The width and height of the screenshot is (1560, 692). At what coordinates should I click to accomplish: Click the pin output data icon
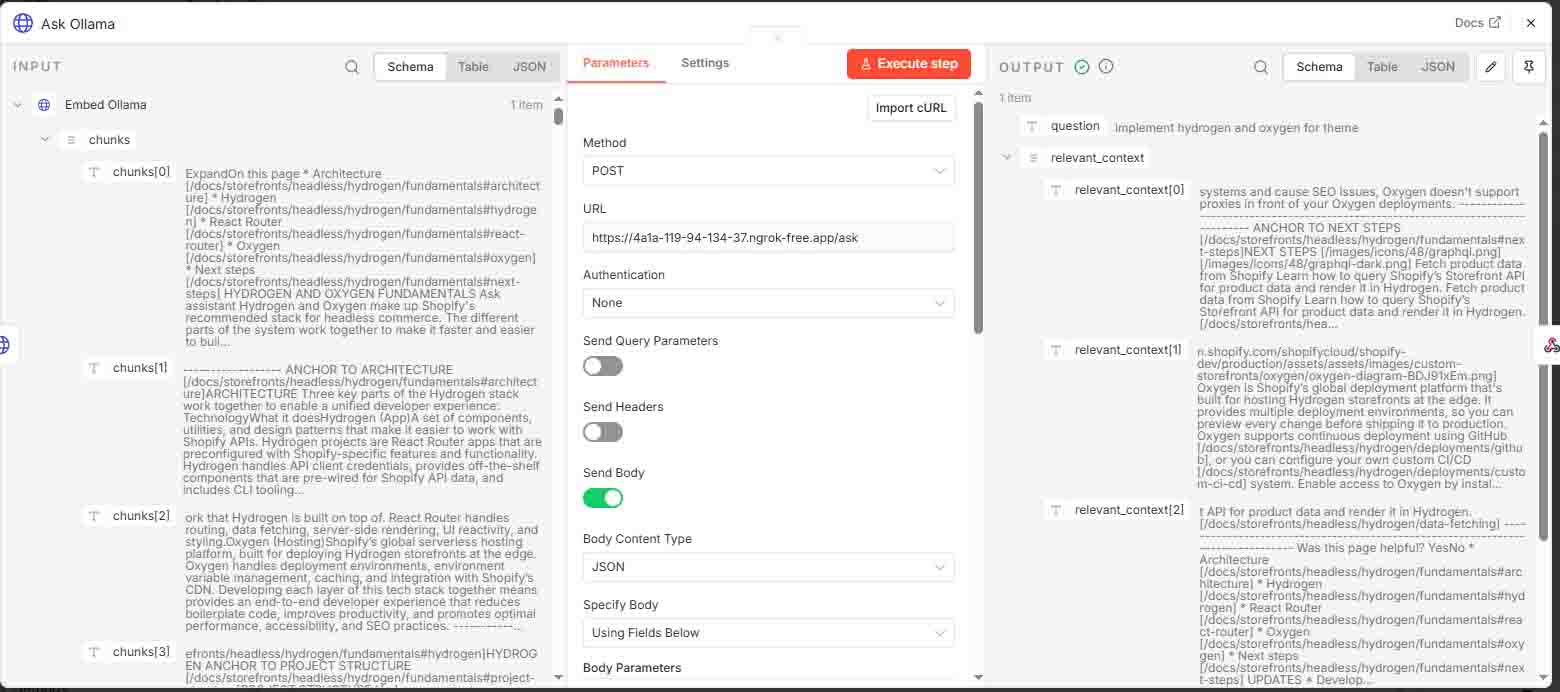(x=1529, y=67)
